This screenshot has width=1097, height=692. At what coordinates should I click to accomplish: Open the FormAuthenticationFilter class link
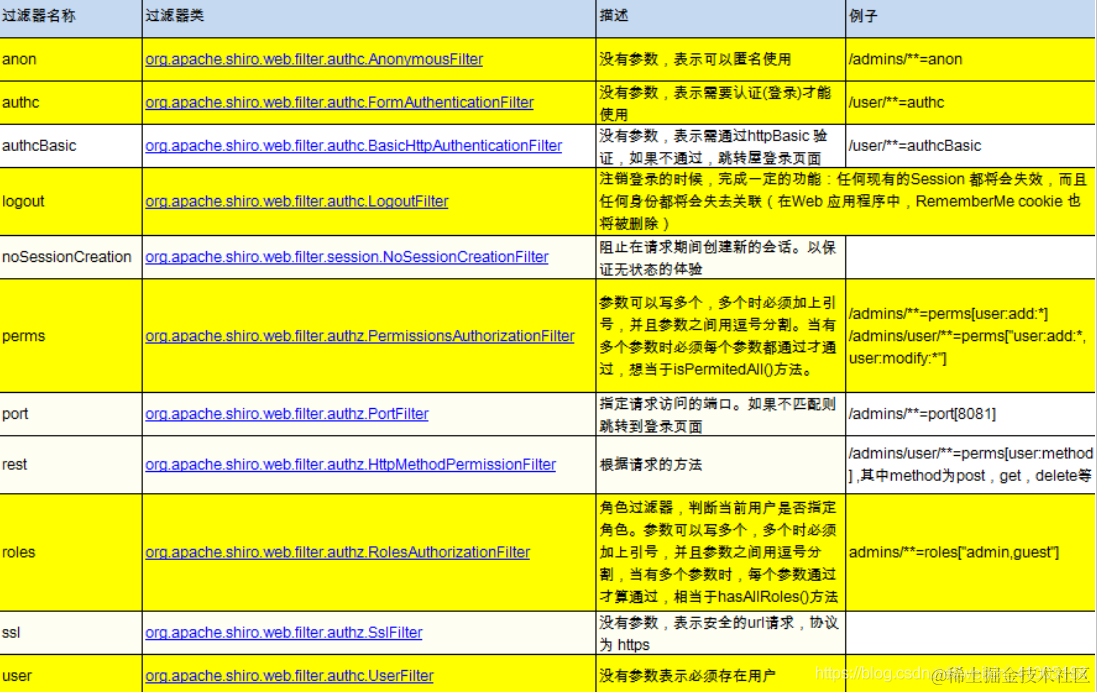tap(339, 102)
